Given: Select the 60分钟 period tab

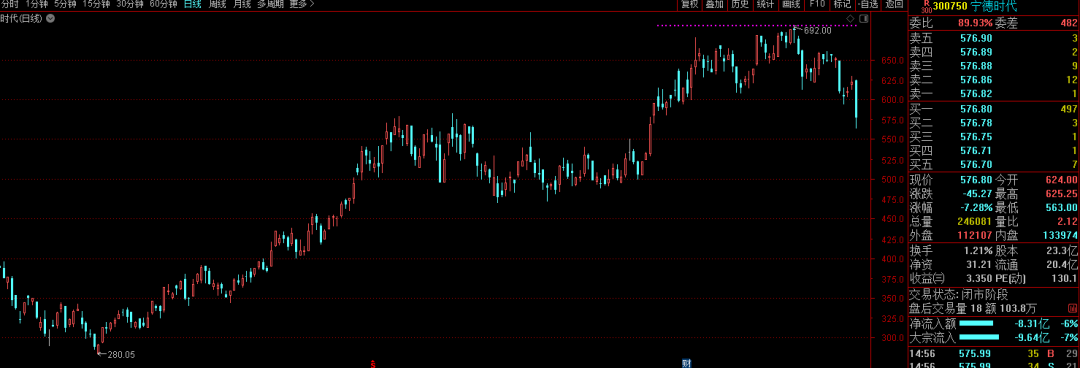Looking at the screenshot, I should (x=163, y=4).
